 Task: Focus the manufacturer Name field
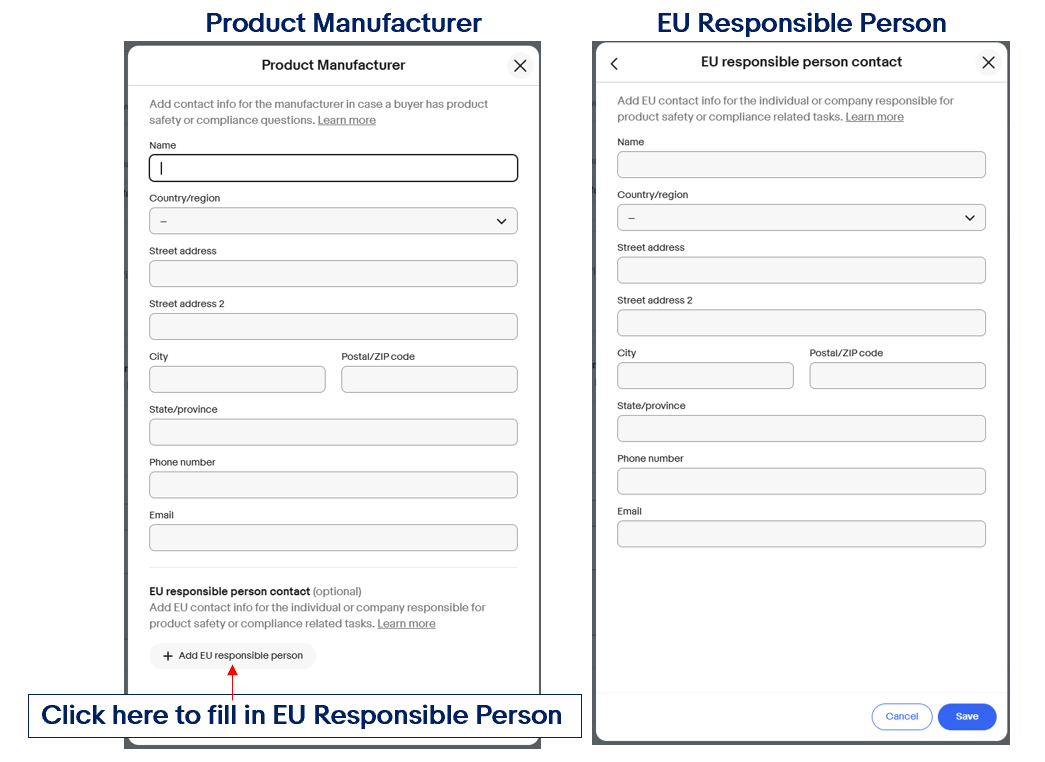(333, 168)
